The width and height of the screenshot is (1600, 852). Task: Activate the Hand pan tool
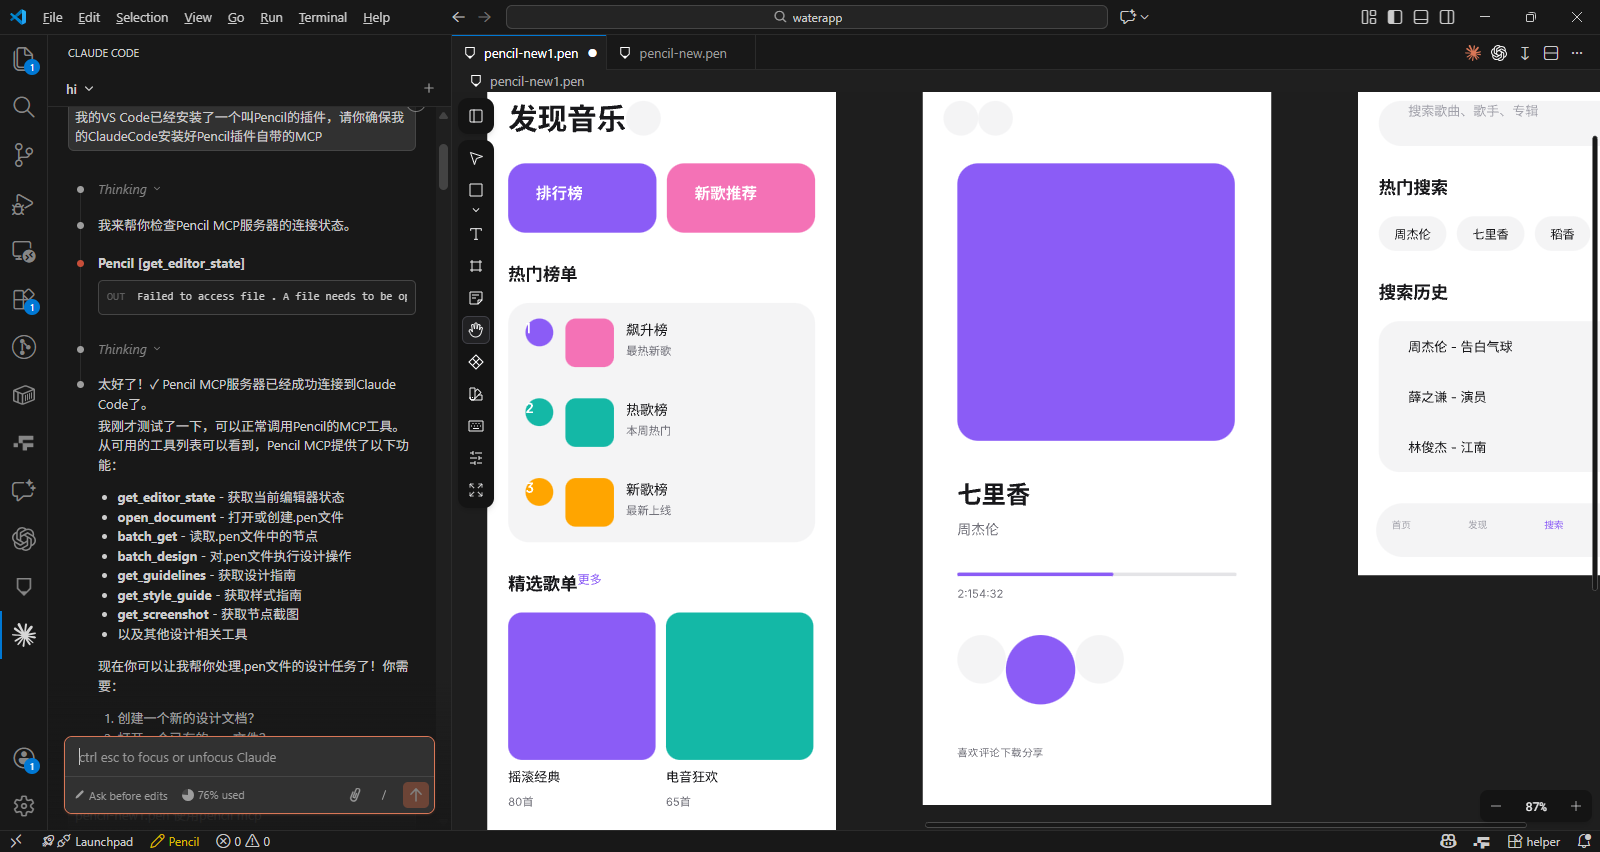476,330
